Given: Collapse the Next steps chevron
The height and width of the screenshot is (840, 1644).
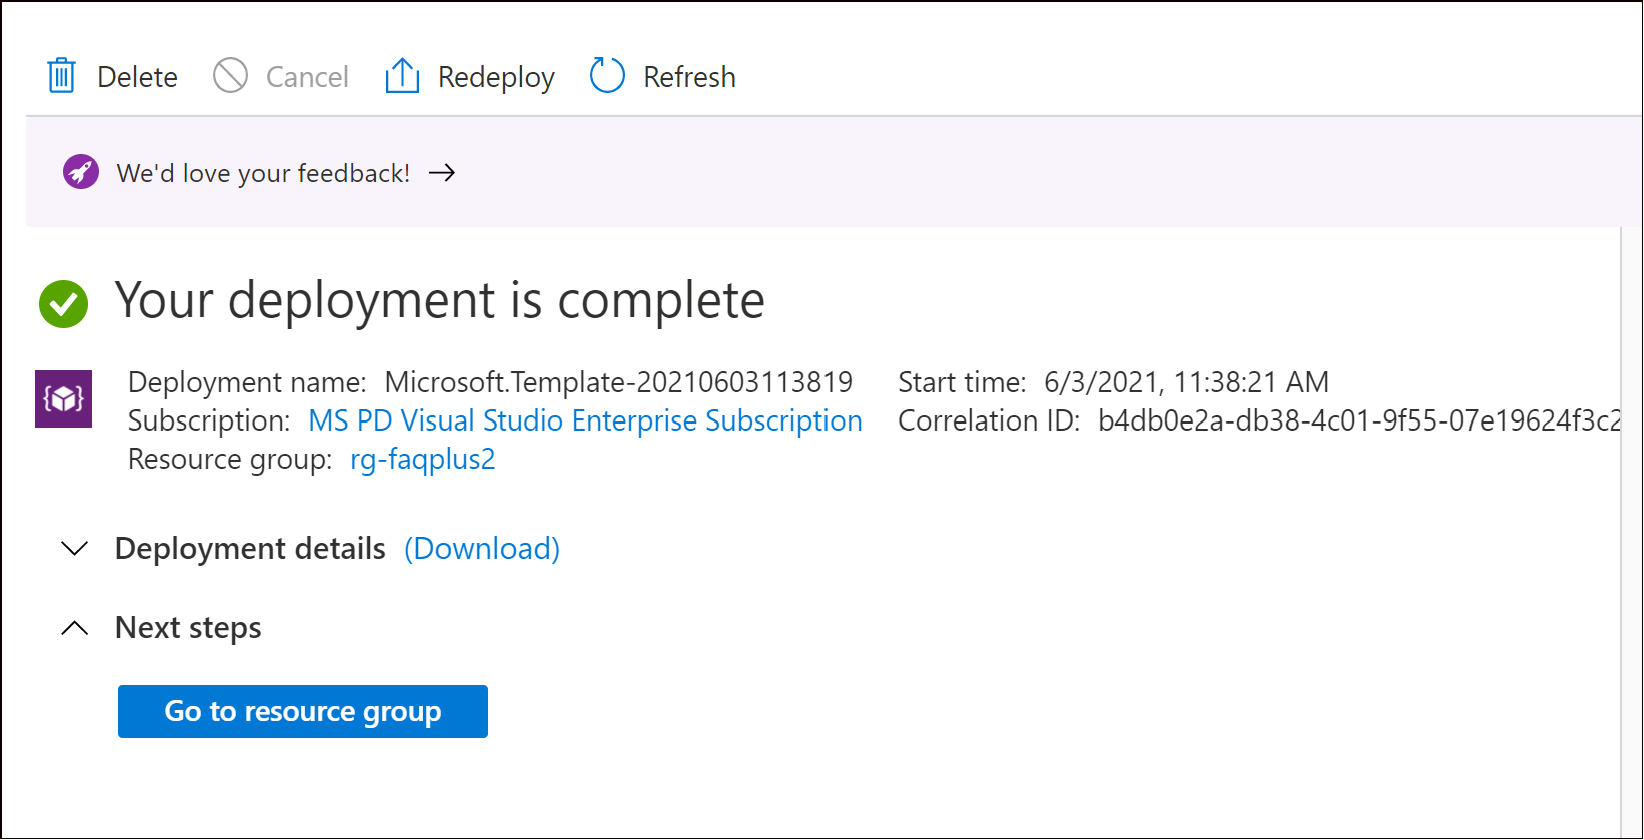Looking at the screenshot, I should tap(75, 628).
